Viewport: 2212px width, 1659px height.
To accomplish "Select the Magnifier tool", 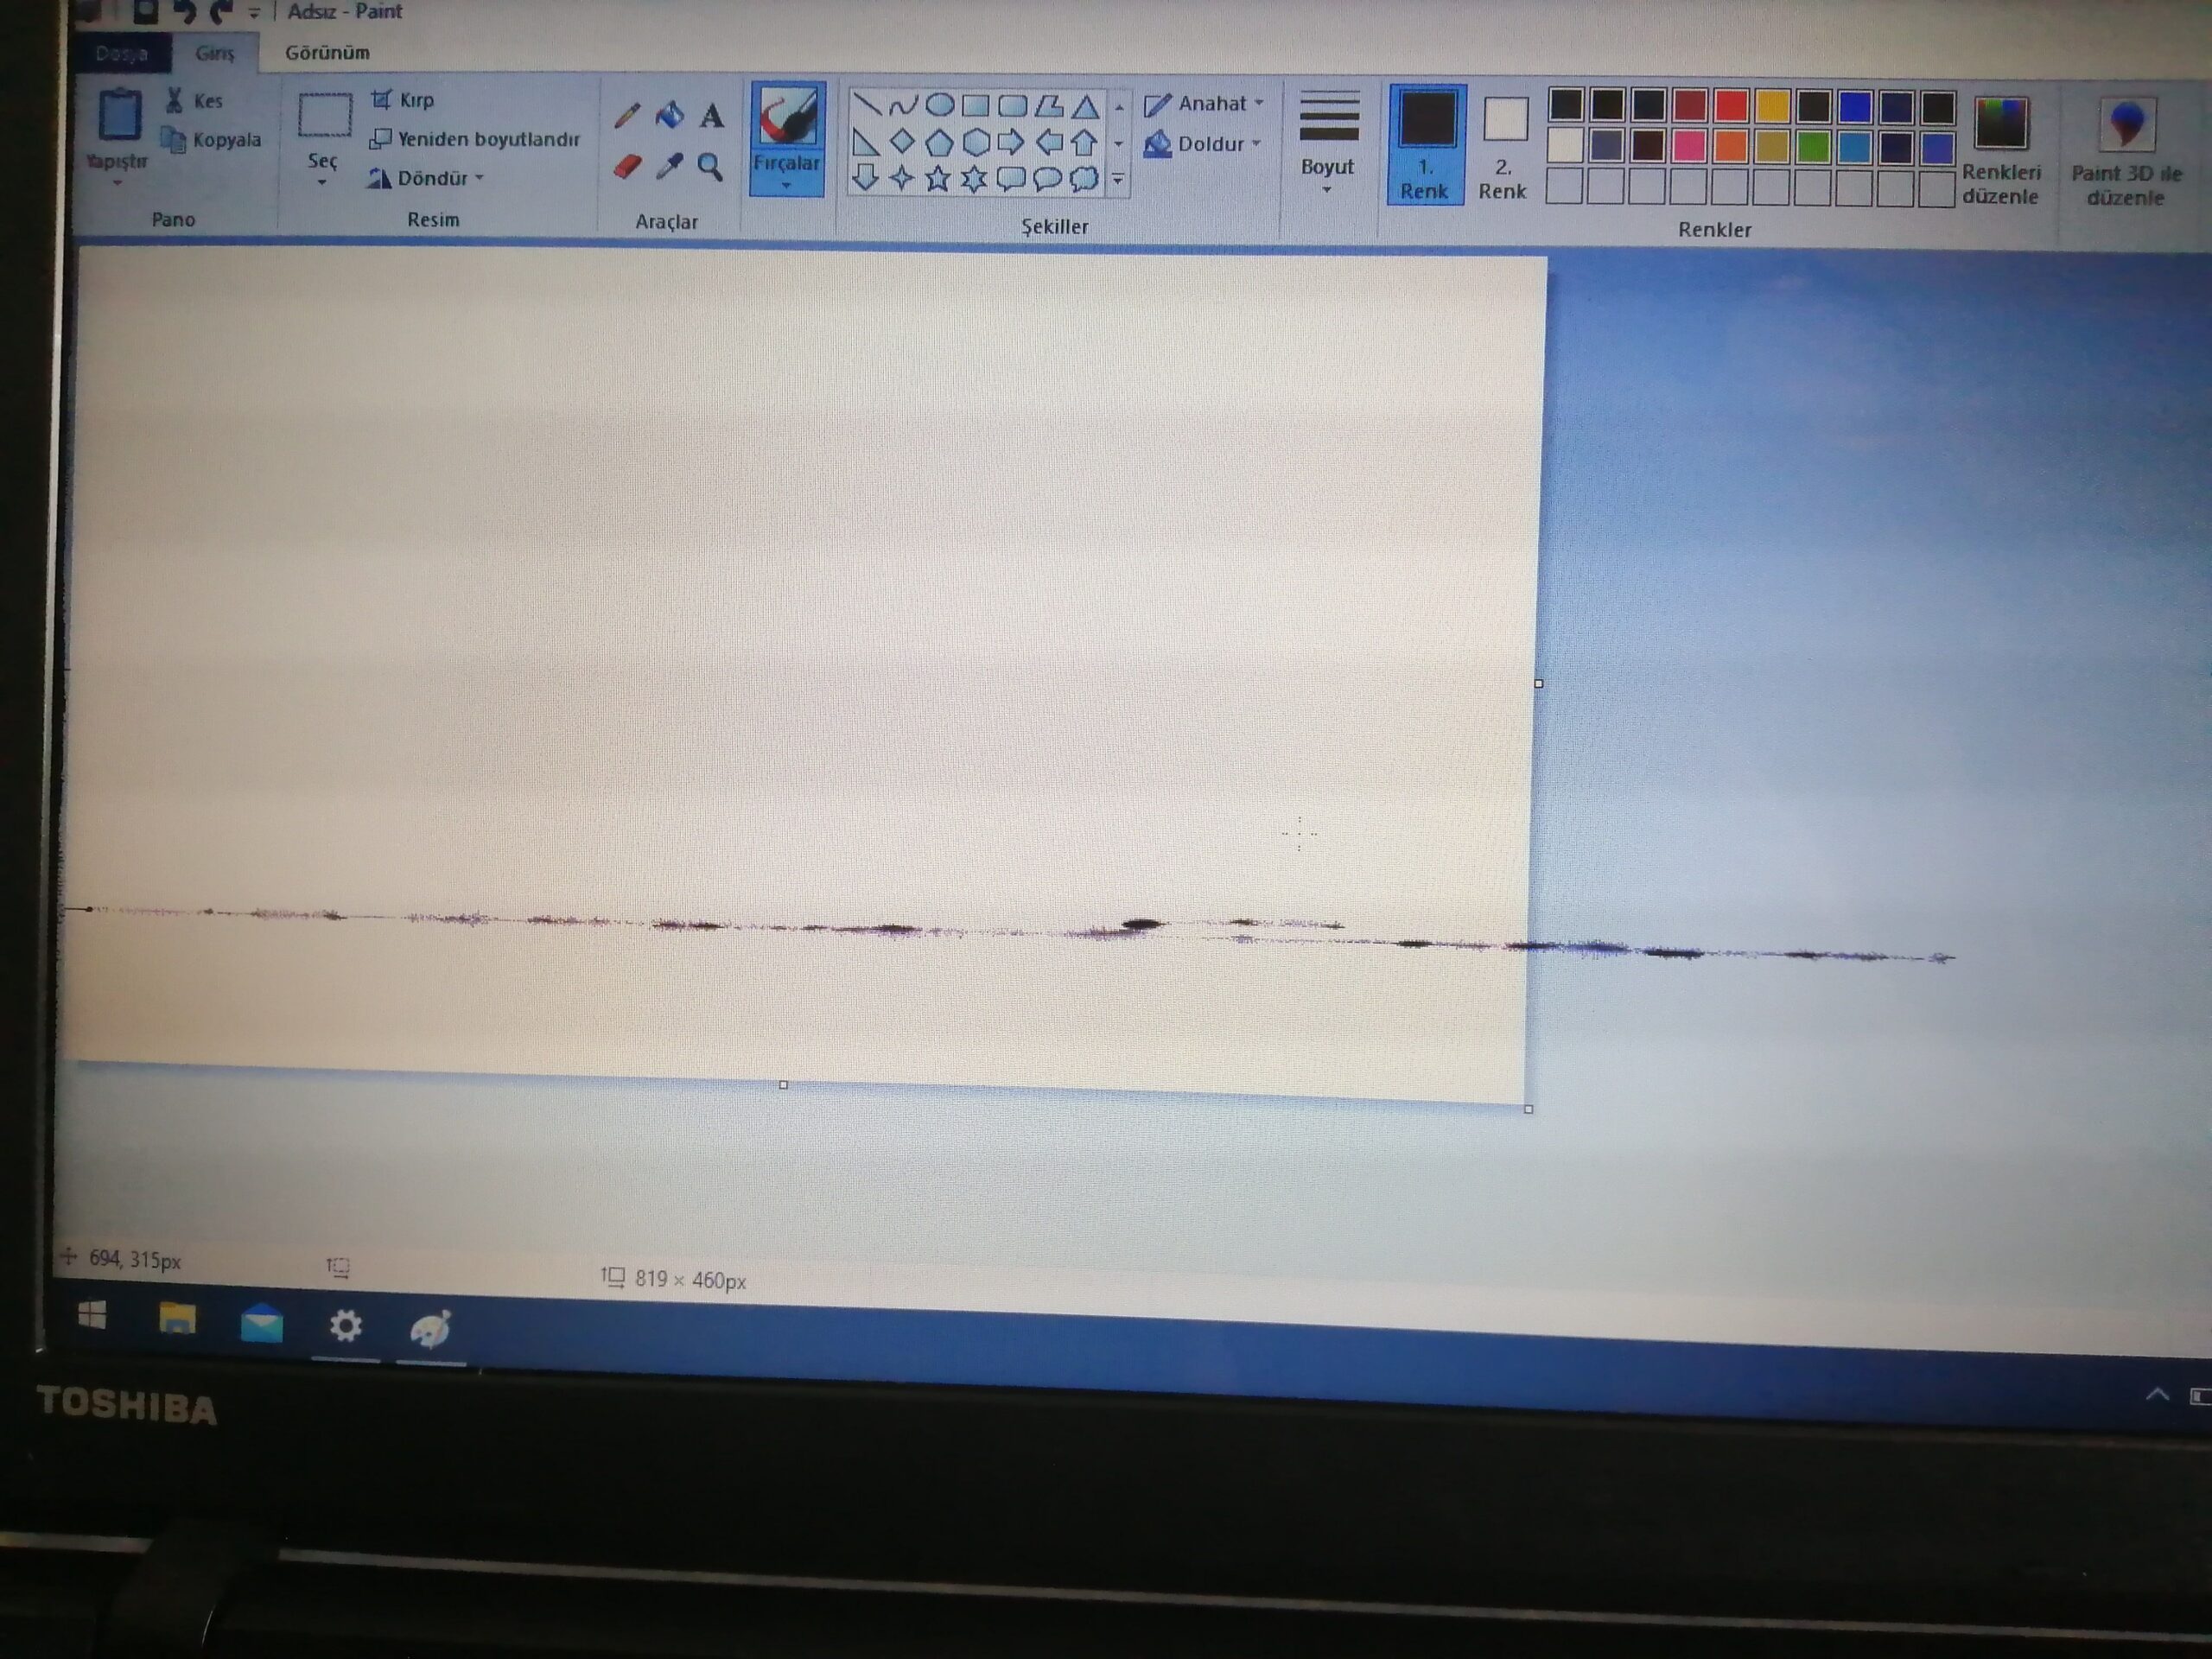I will [710, 167].
